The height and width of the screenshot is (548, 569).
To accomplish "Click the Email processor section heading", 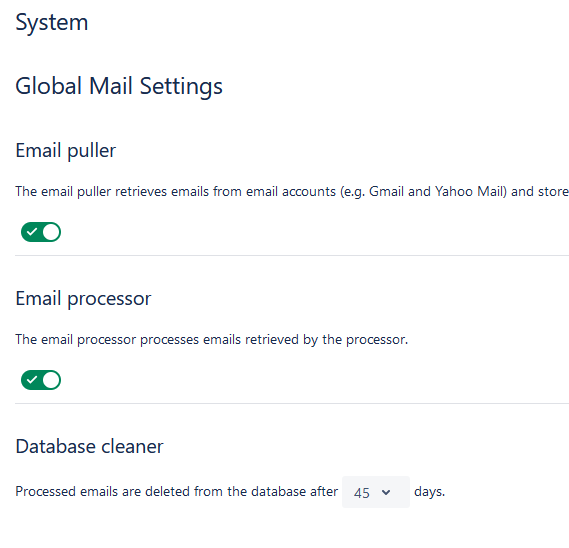I will [x=83, y=299].
